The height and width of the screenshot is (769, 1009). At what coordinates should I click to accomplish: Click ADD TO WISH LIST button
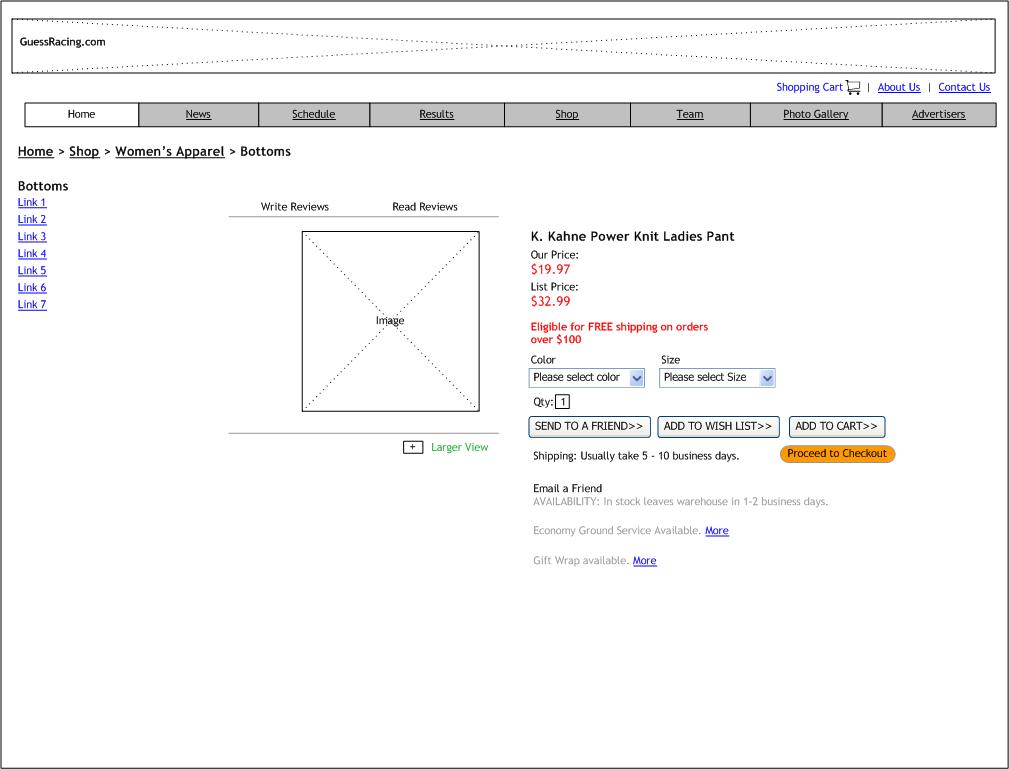coord(718,427)
